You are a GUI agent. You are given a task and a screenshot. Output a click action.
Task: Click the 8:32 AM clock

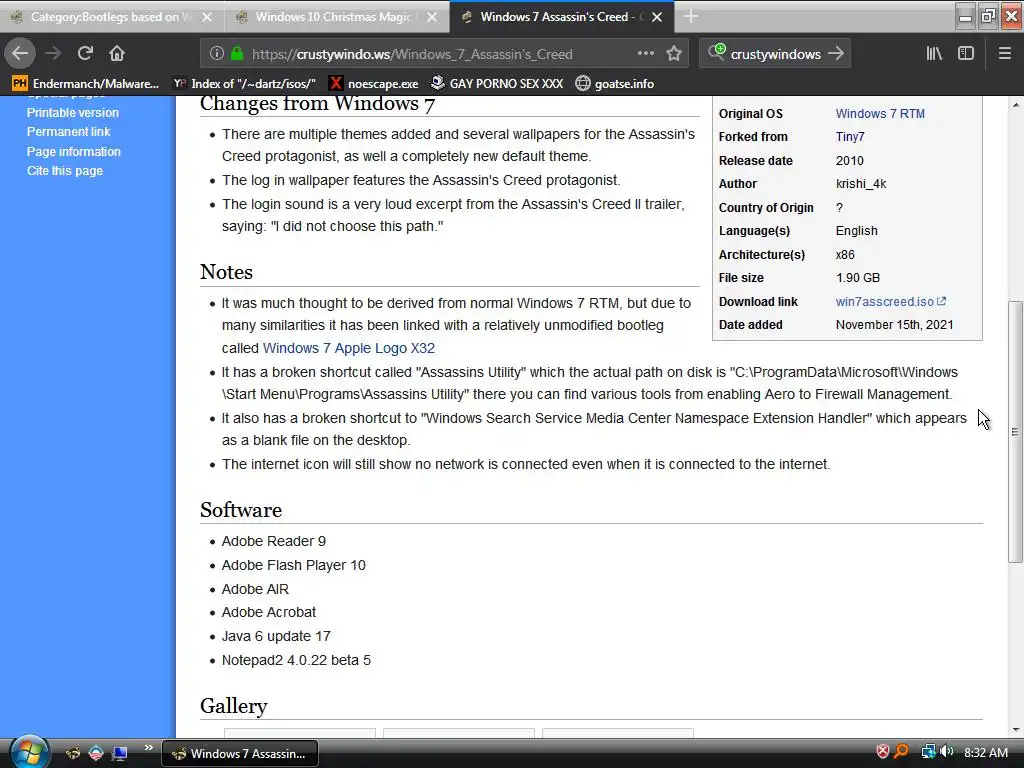point(985,752)
